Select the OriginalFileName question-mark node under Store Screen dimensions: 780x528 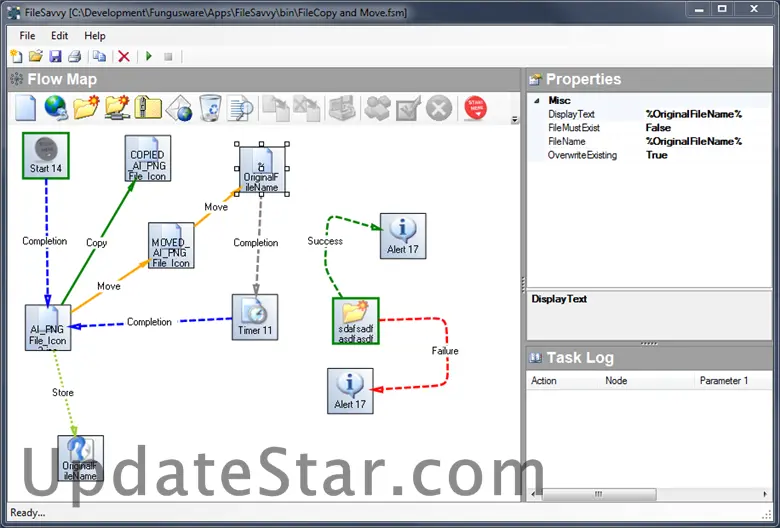[81, 458]
